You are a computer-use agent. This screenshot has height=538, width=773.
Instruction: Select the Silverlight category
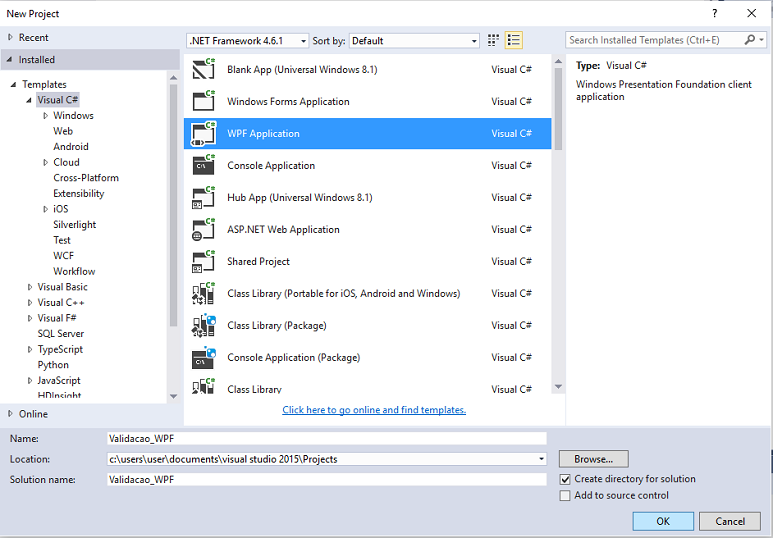pyautogui.click(x=74, y=225)
